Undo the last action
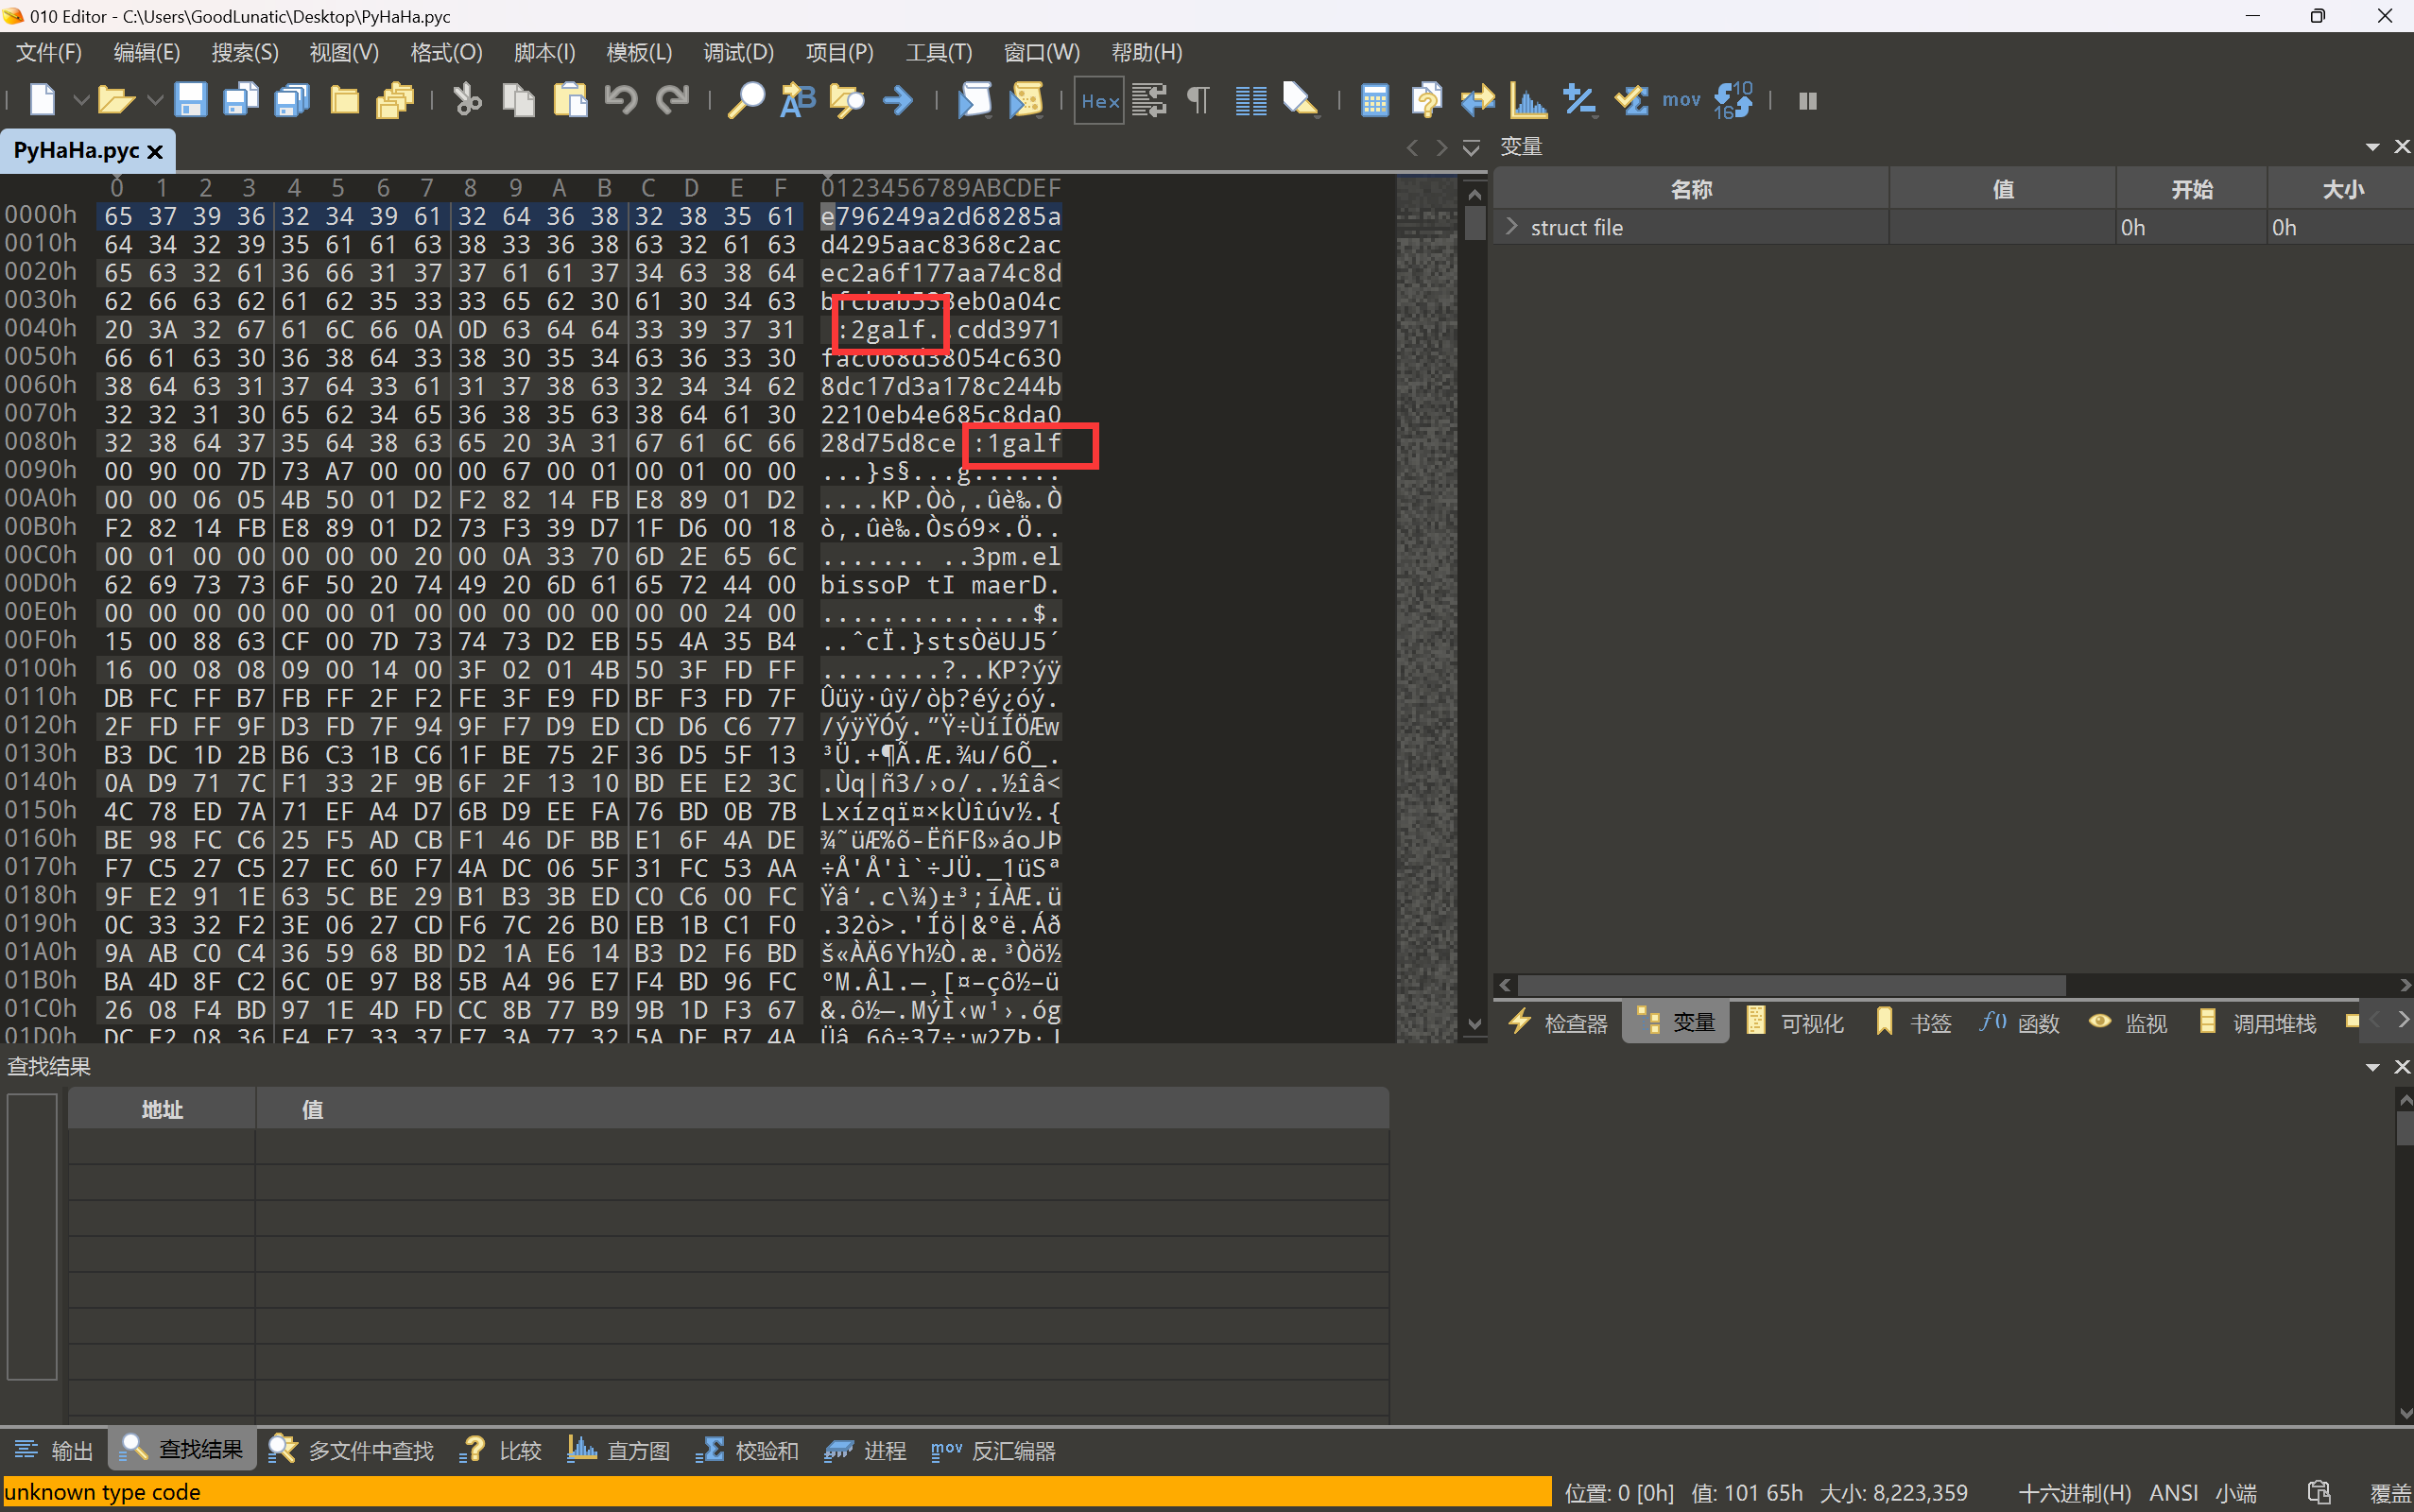This screenshot has height=1512, width=2414. (x=621, y=100)
